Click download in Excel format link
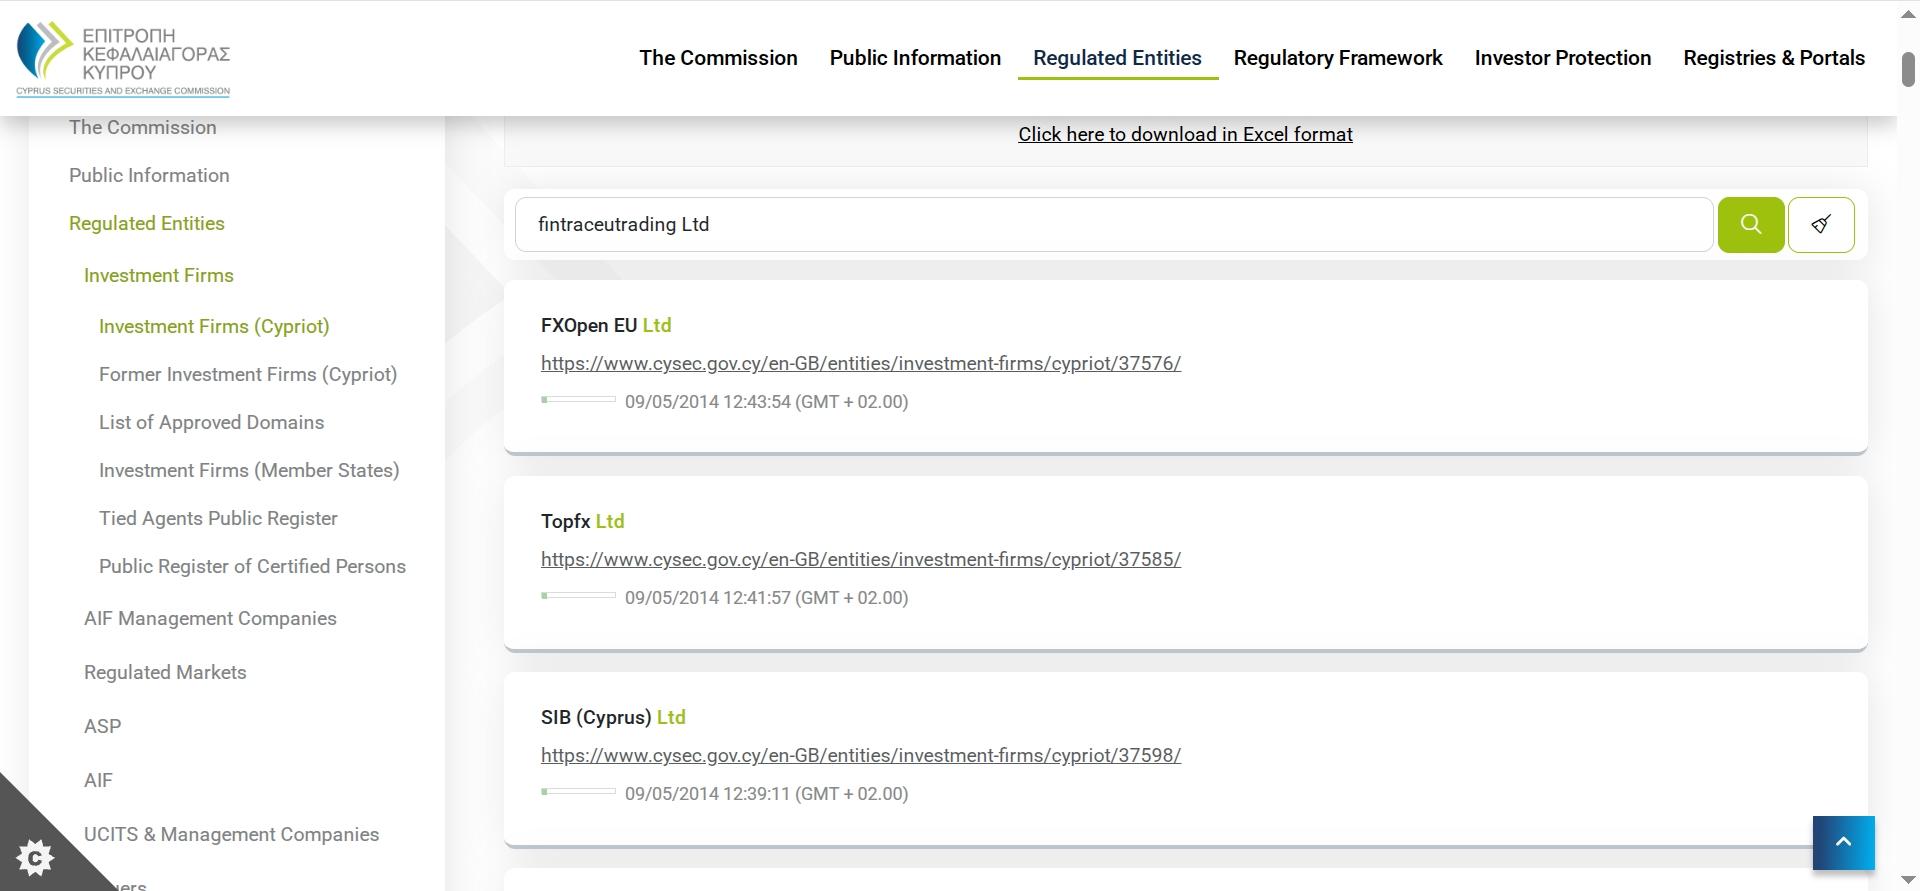Screen dimensions: 1920x891 [1185, 134]
